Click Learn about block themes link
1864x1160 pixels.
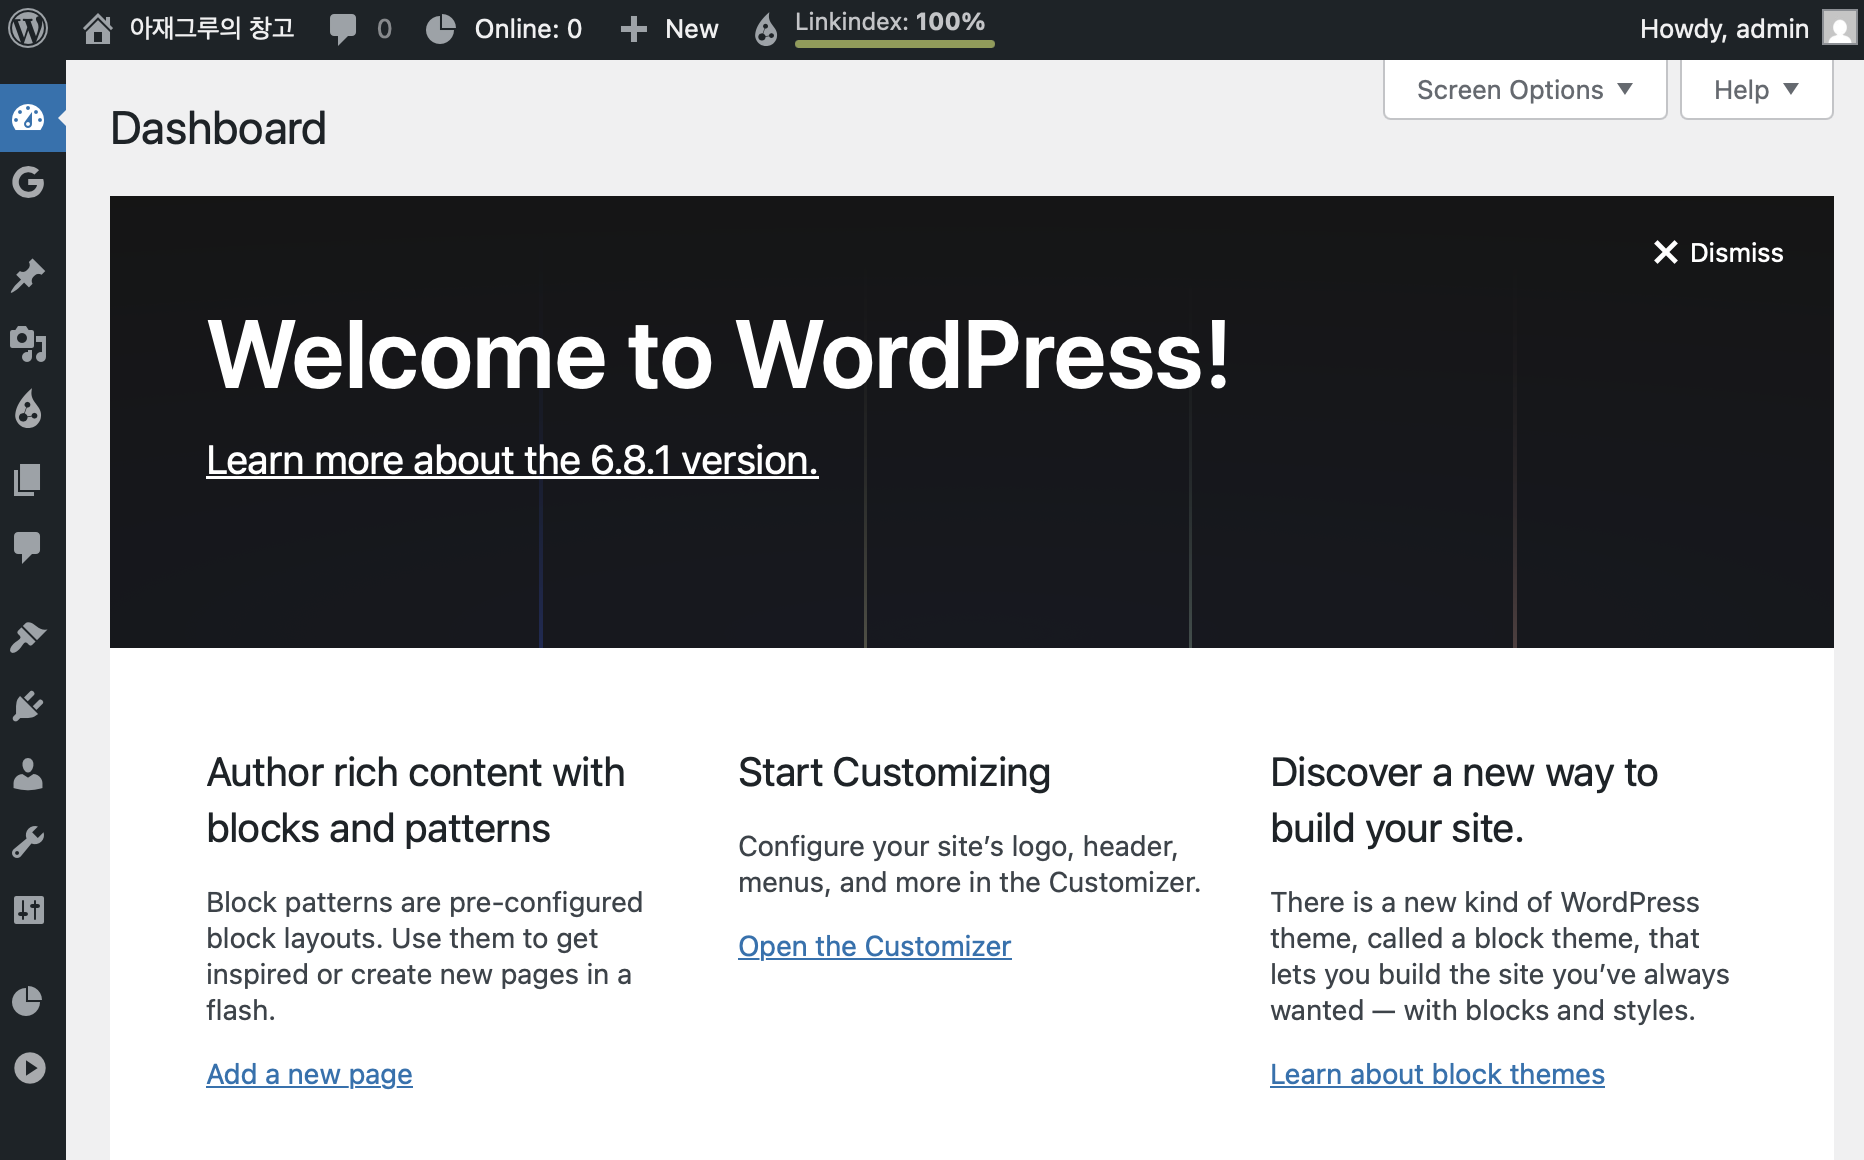coord(1437,1074)
